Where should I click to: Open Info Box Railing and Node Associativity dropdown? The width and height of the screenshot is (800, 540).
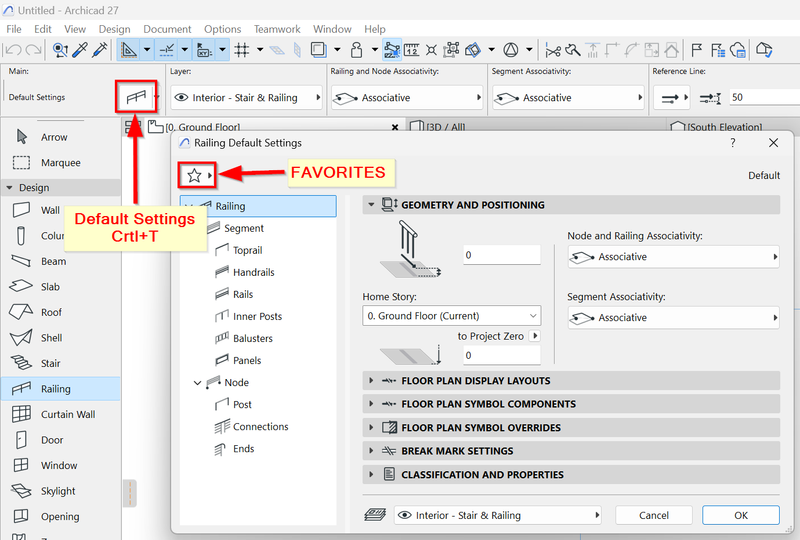(x=407, y=97)
